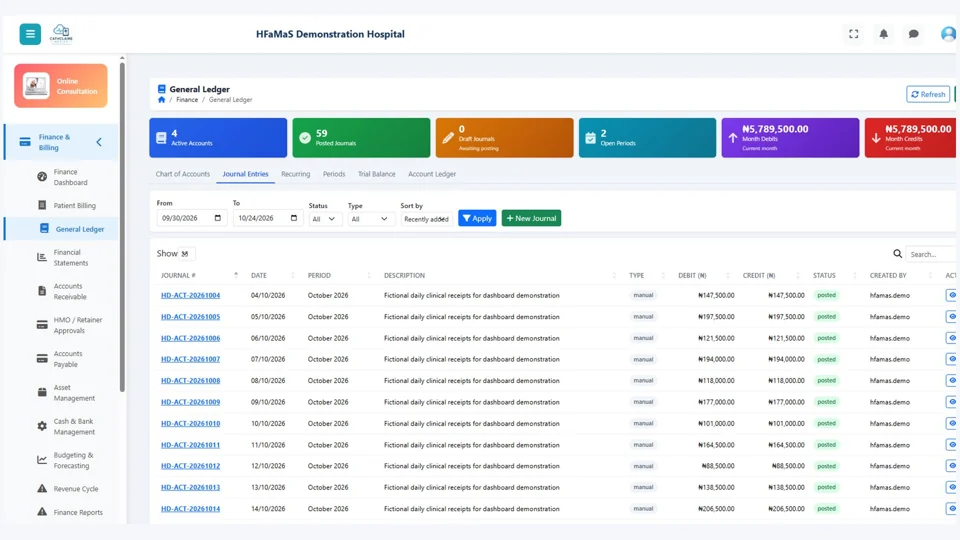Image resolution: width=960 pixels, height=540 pixels.
Task: Focus the table Search input field
Action: tap(931, 253)
